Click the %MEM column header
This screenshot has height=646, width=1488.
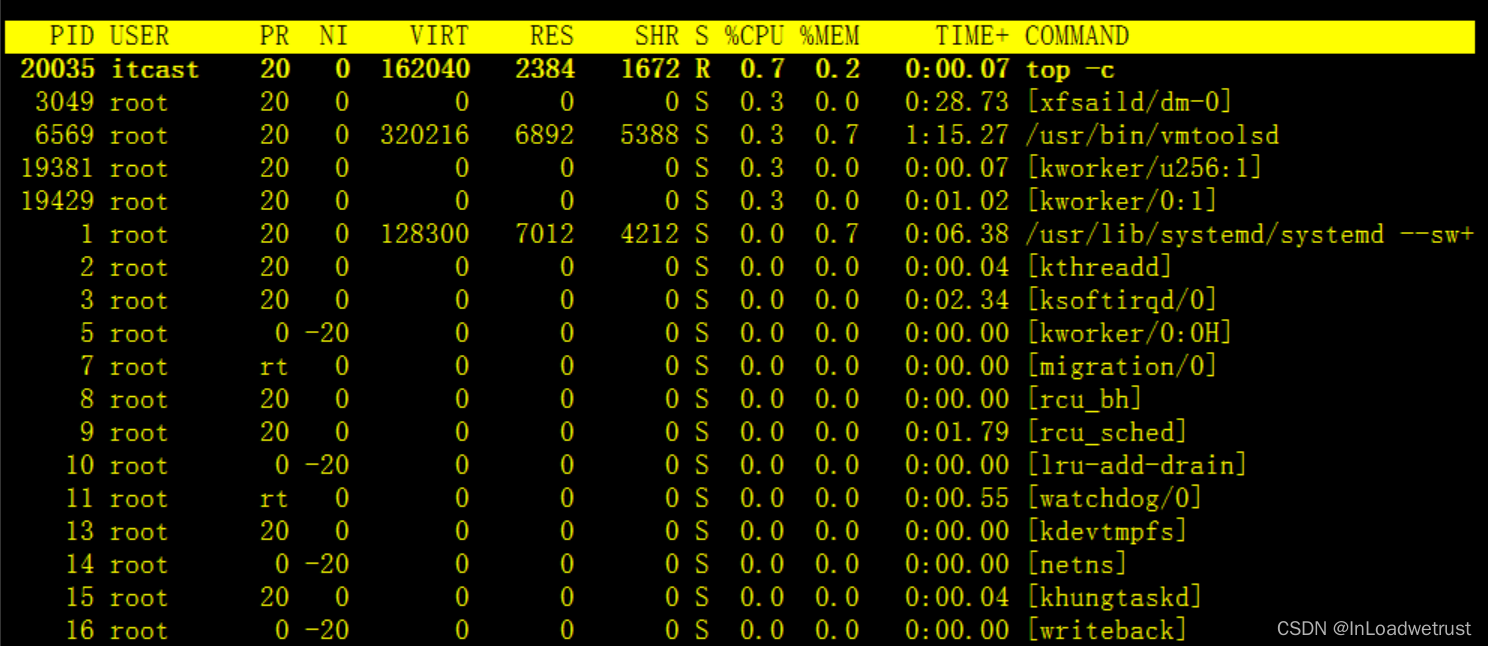click(x=829, y=36)
